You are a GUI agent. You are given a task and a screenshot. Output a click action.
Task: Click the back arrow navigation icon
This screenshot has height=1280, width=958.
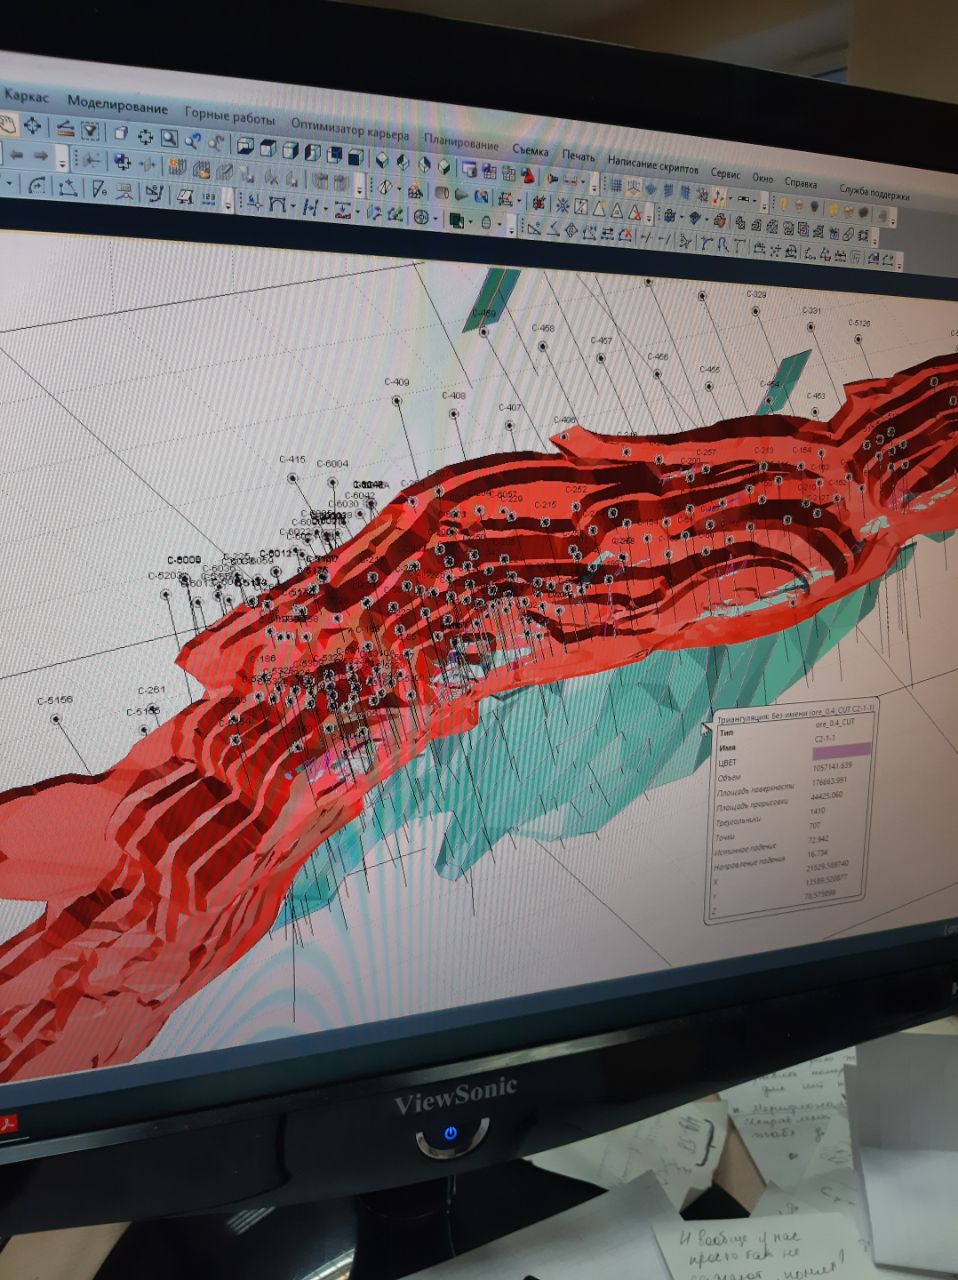pyautogui.click(x=17, y=155)
